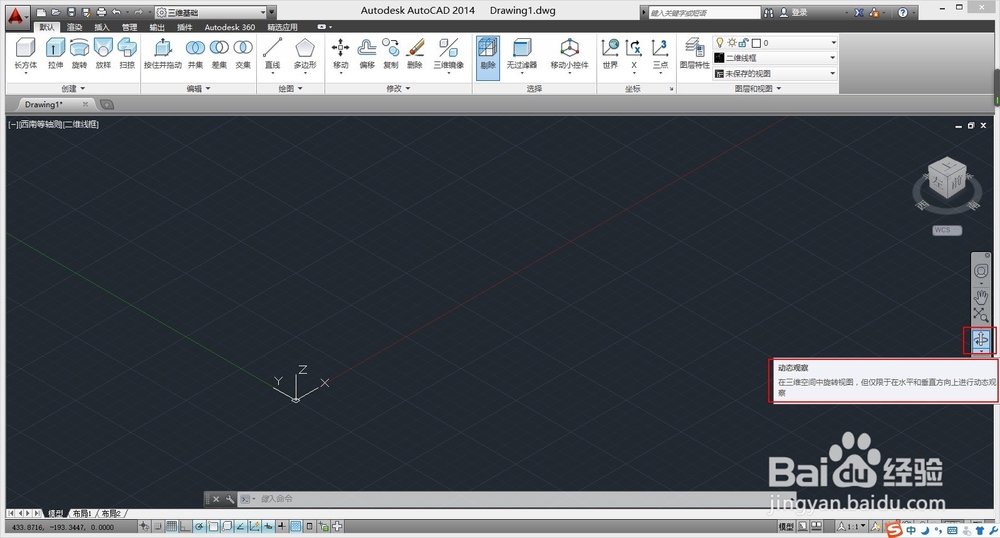Click the print icon in quick access toolbar
Viewport: 1000px width, 538px height.
101,12
